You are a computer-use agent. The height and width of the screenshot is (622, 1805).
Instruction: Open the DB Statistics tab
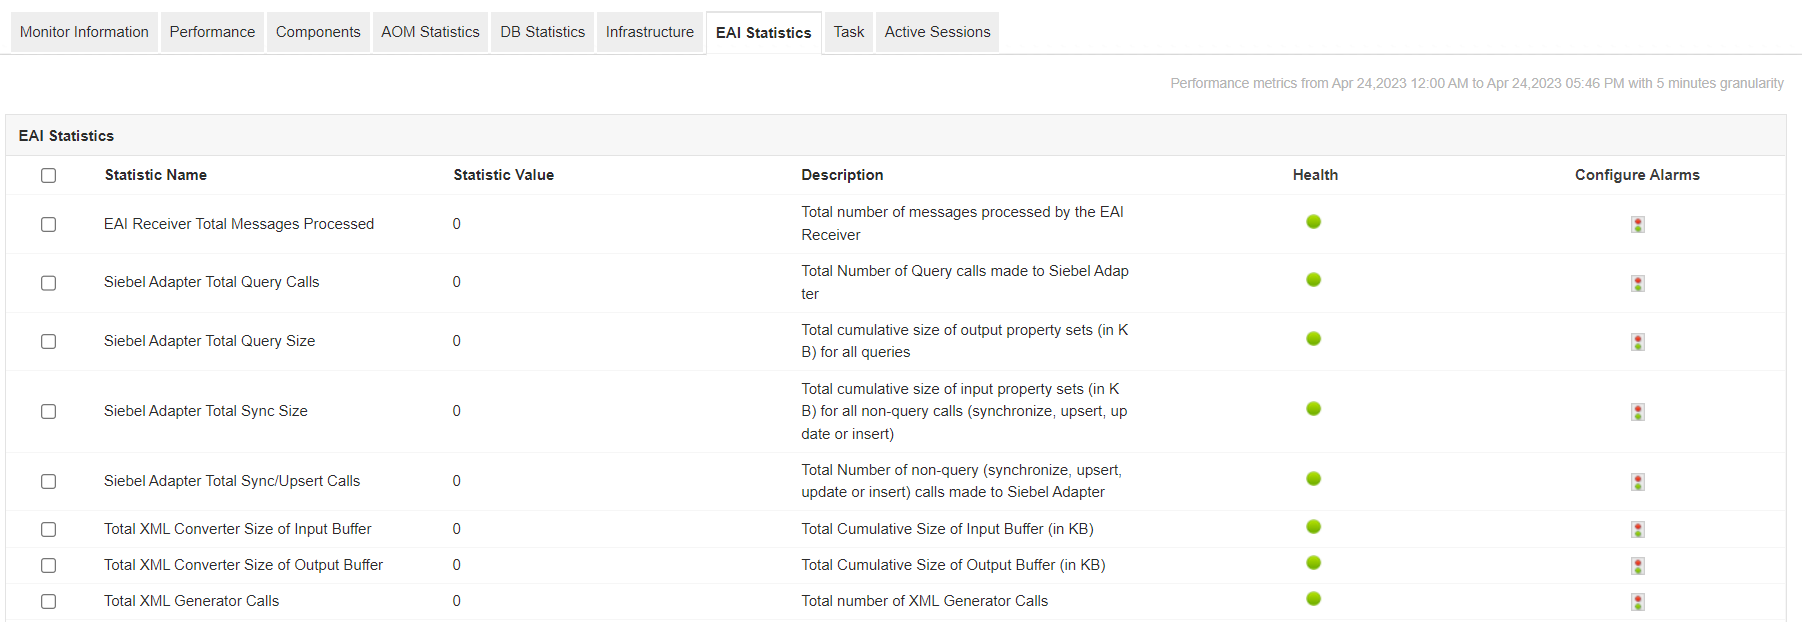point(542,32)
